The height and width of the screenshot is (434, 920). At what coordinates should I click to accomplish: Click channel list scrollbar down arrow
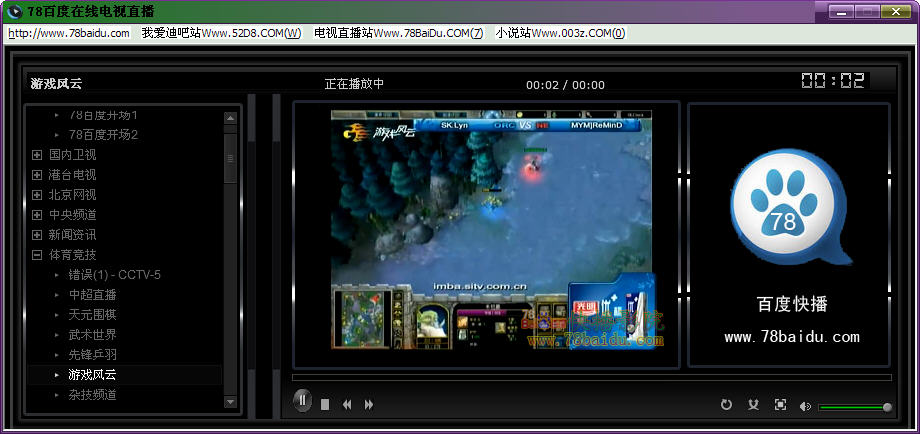coord(231,402)
